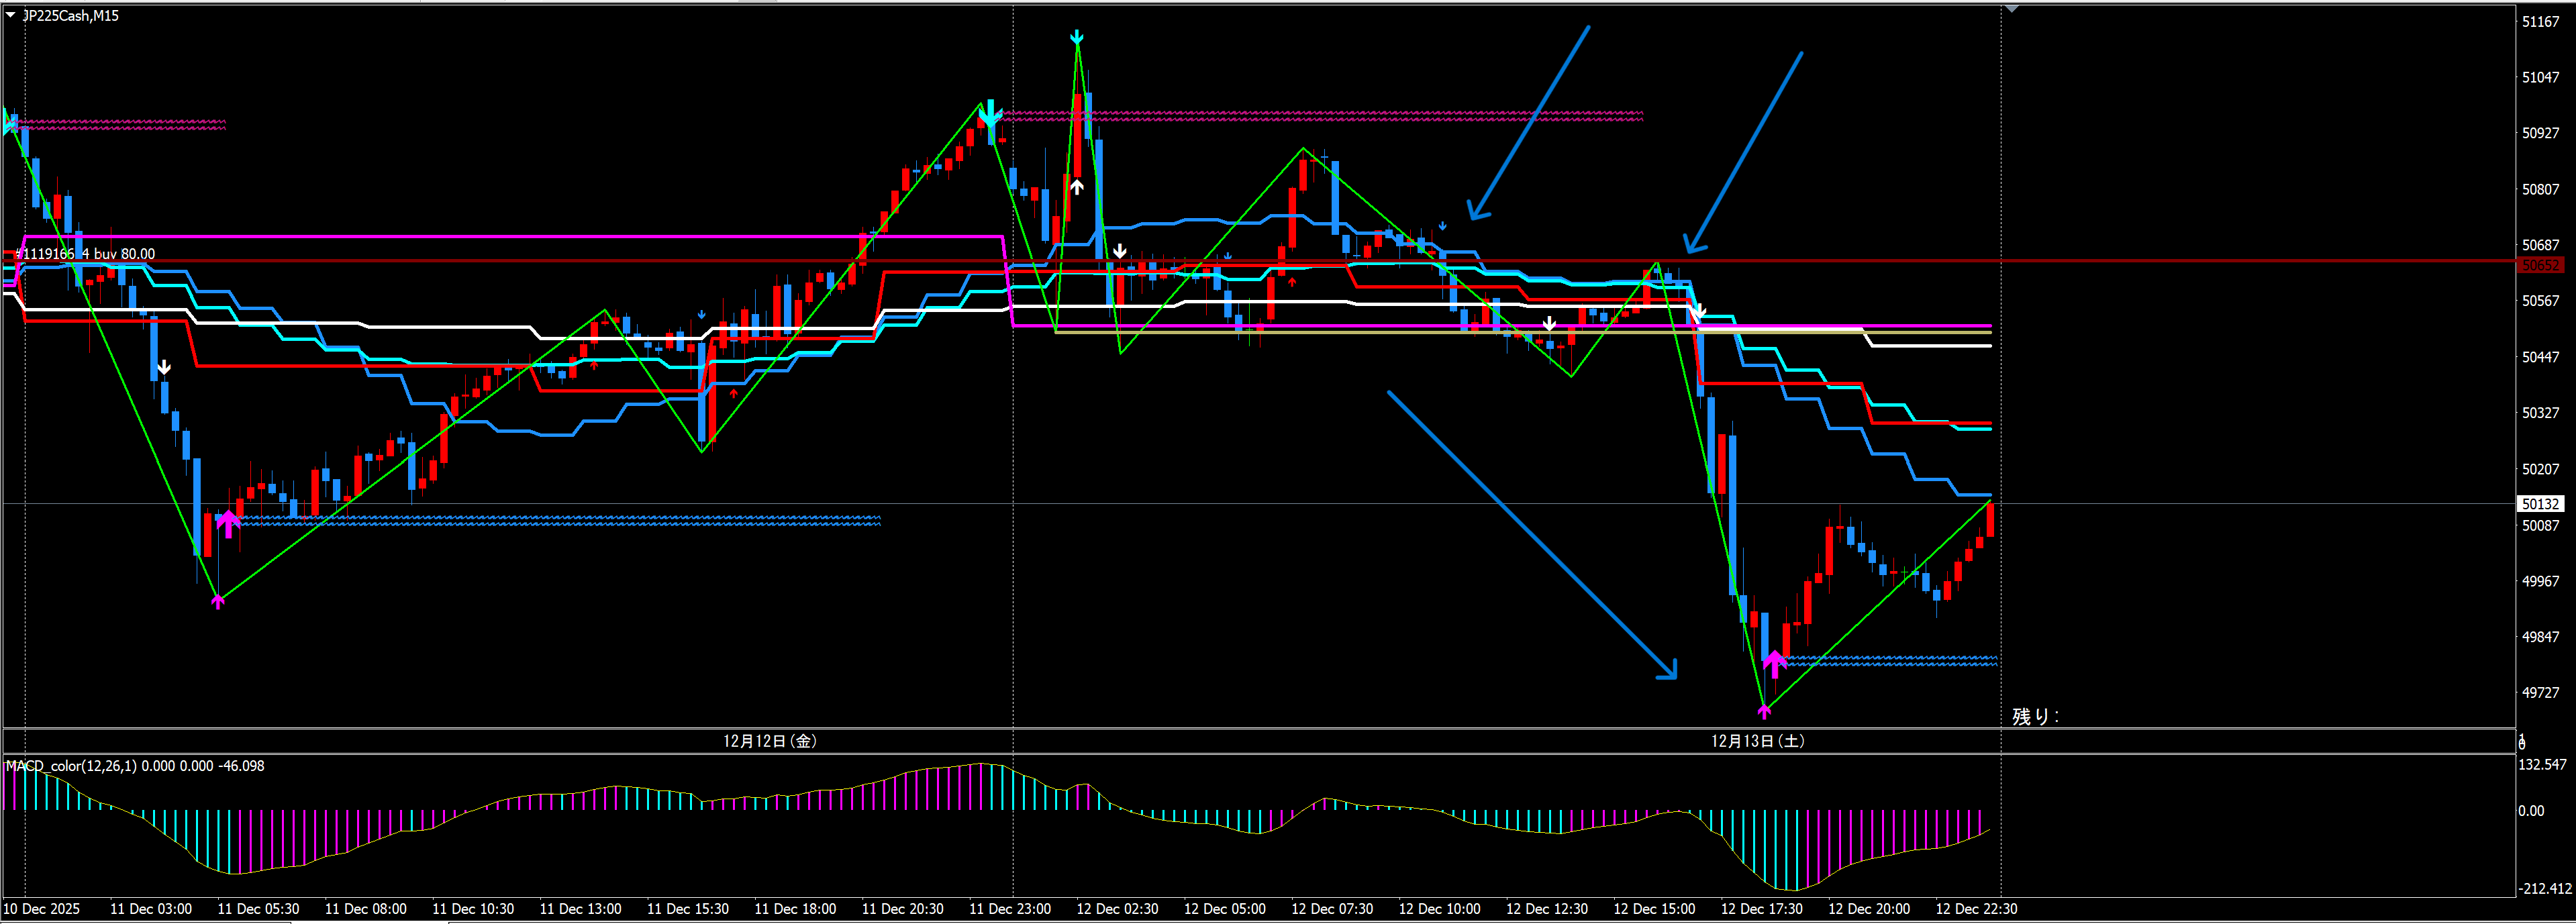Image resolution: width=2576 pixels, height=924 pixels.
Task: Click the current price tag 50132
Action: tap(2541, 504)
